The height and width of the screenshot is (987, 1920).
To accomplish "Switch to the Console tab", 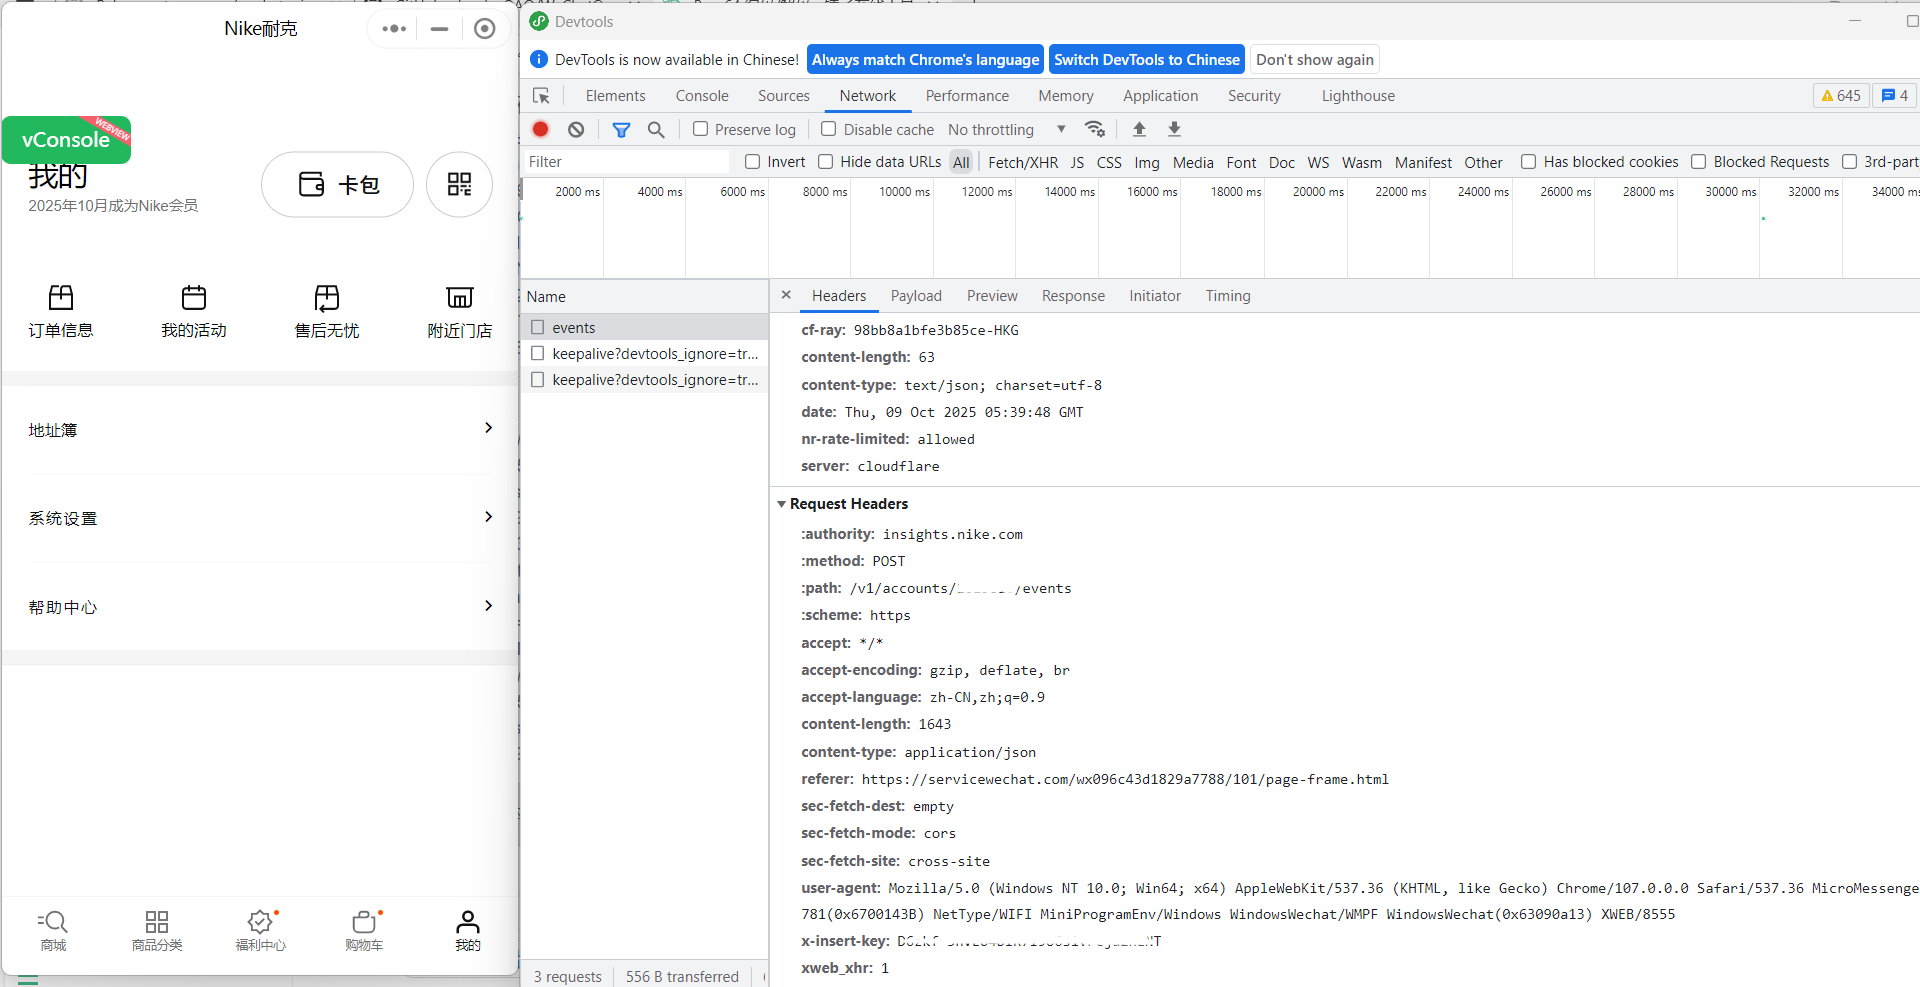I will tap(701, 96).
